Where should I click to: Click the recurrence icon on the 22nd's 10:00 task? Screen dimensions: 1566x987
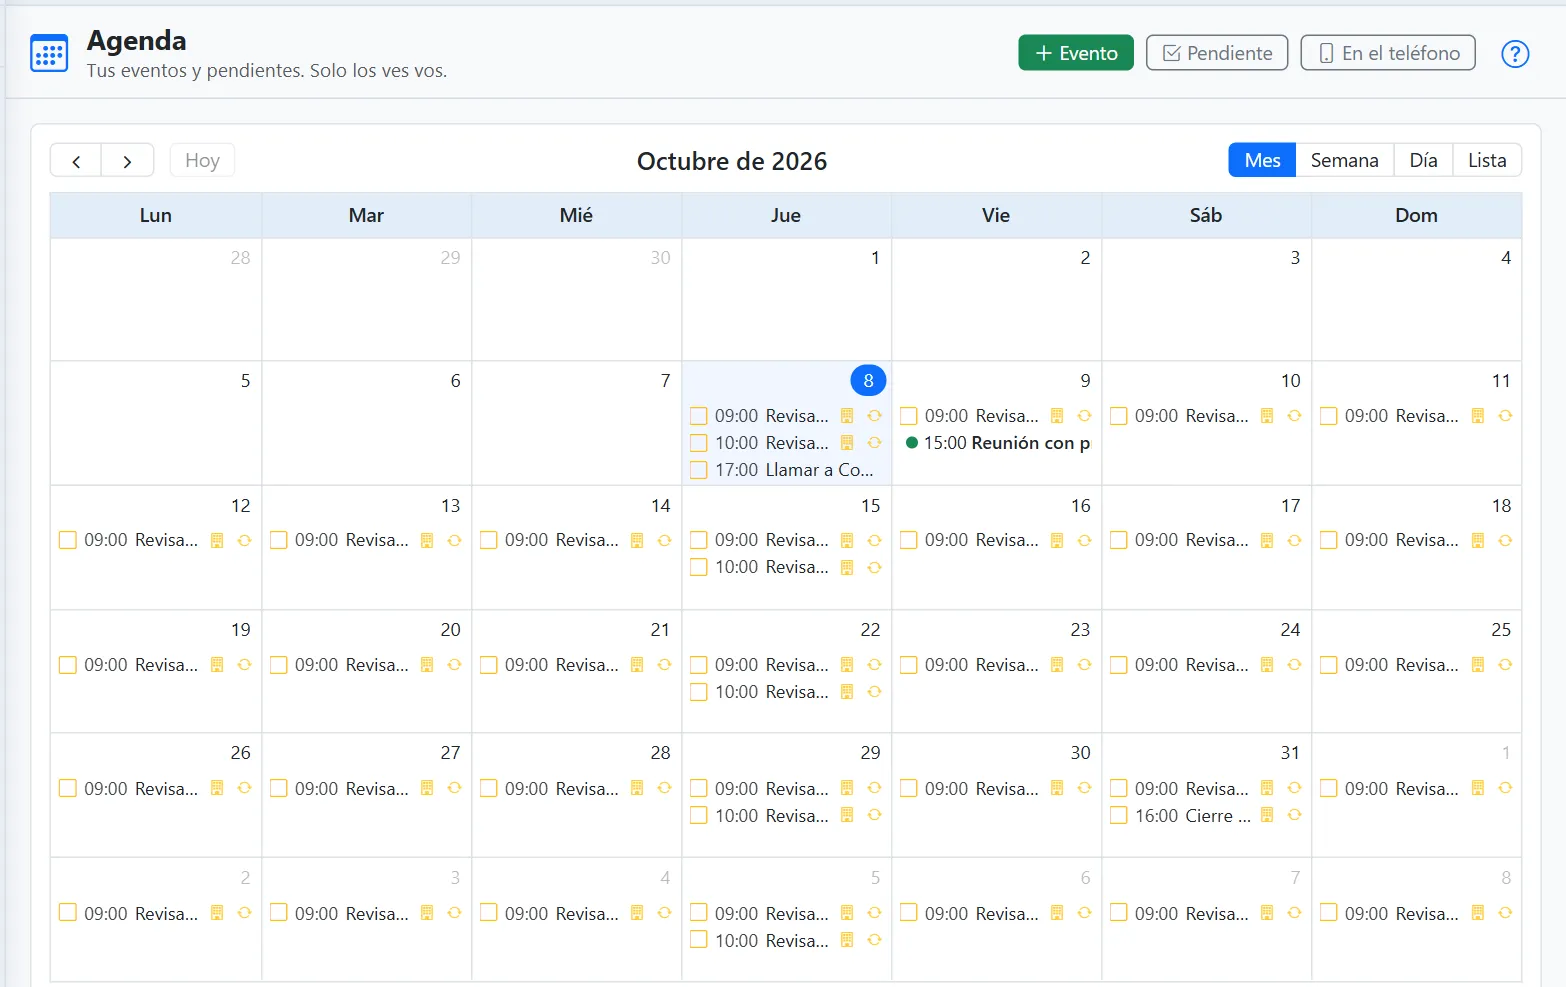click(x=874, y=692)
